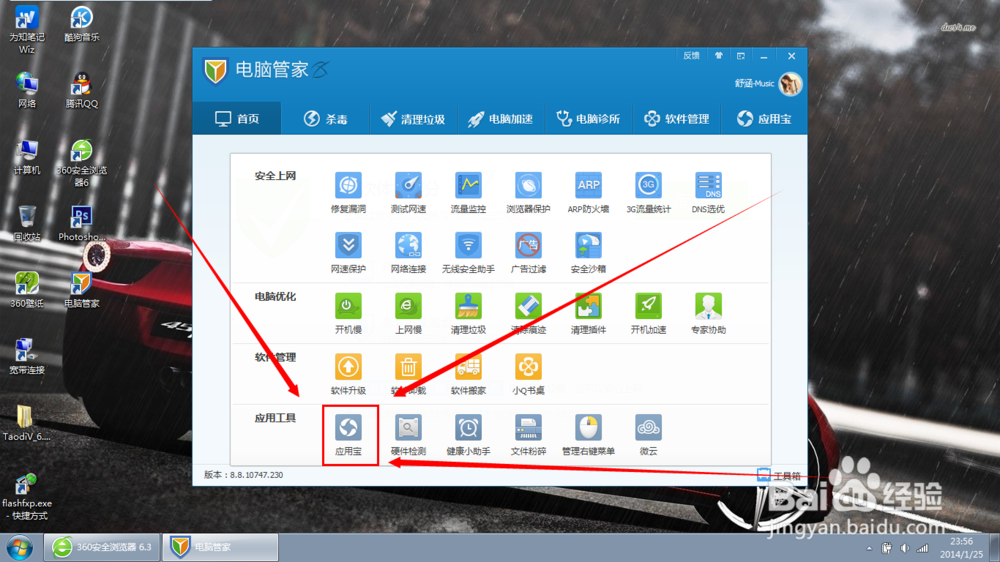Switch to the 杀毒 tab
The width and height of the screenshot is (1000, 562).
point(325,119)
